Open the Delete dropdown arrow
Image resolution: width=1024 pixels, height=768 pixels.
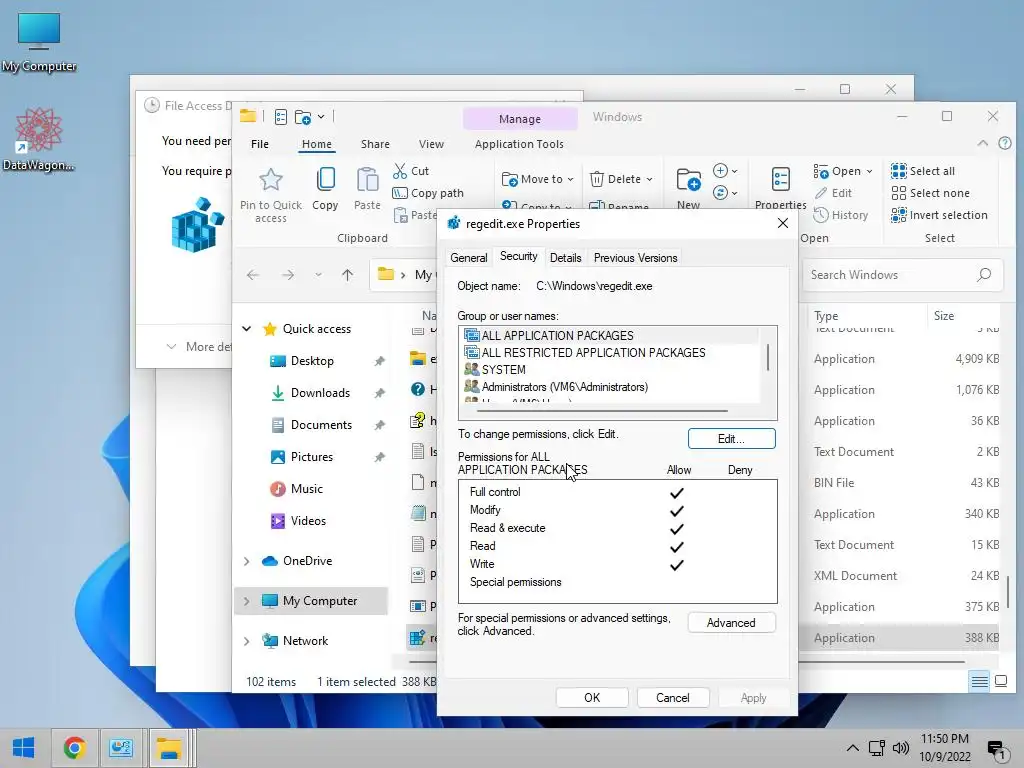(x=649, y=180)
